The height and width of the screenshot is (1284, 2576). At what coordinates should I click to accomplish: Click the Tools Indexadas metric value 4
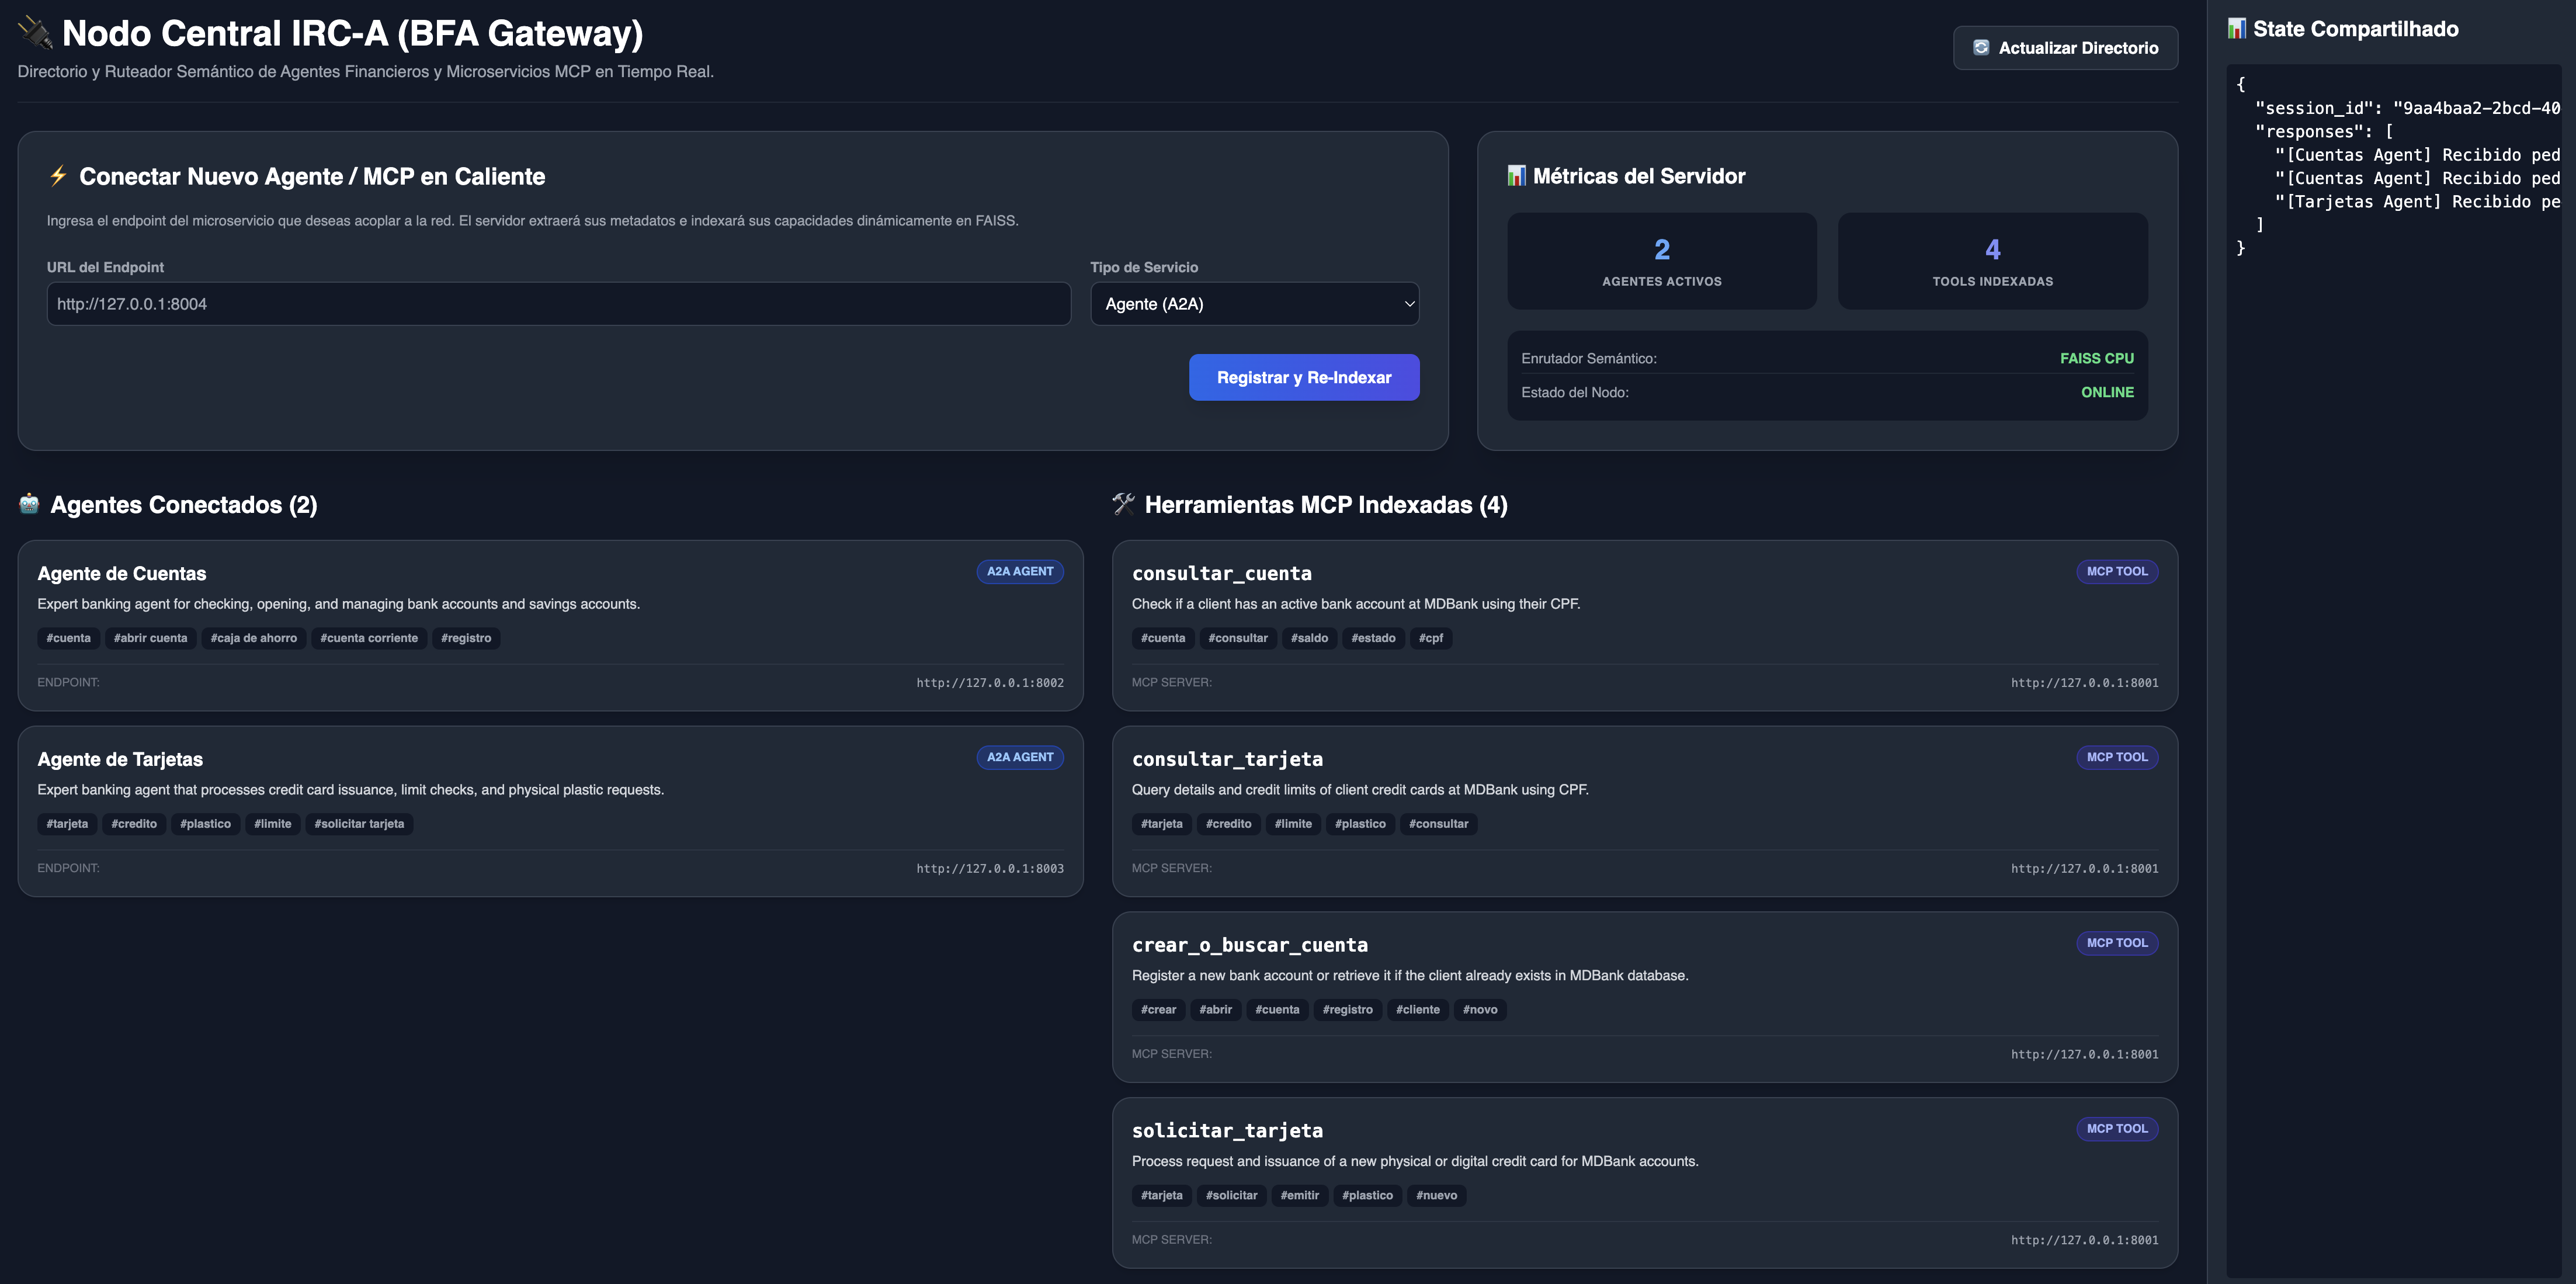pos(1993,249)
